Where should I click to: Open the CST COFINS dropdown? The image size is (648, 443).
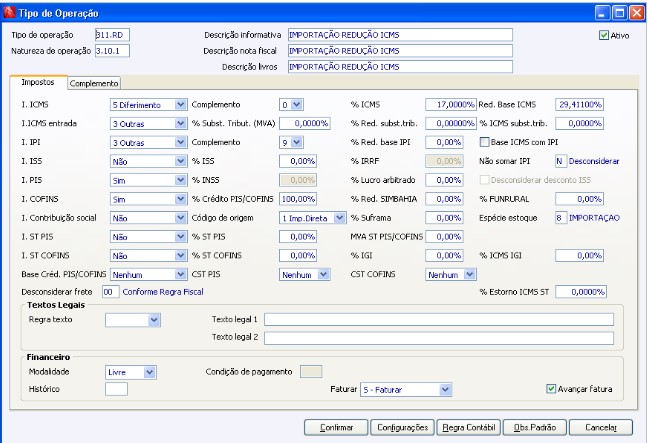point(467,274)
